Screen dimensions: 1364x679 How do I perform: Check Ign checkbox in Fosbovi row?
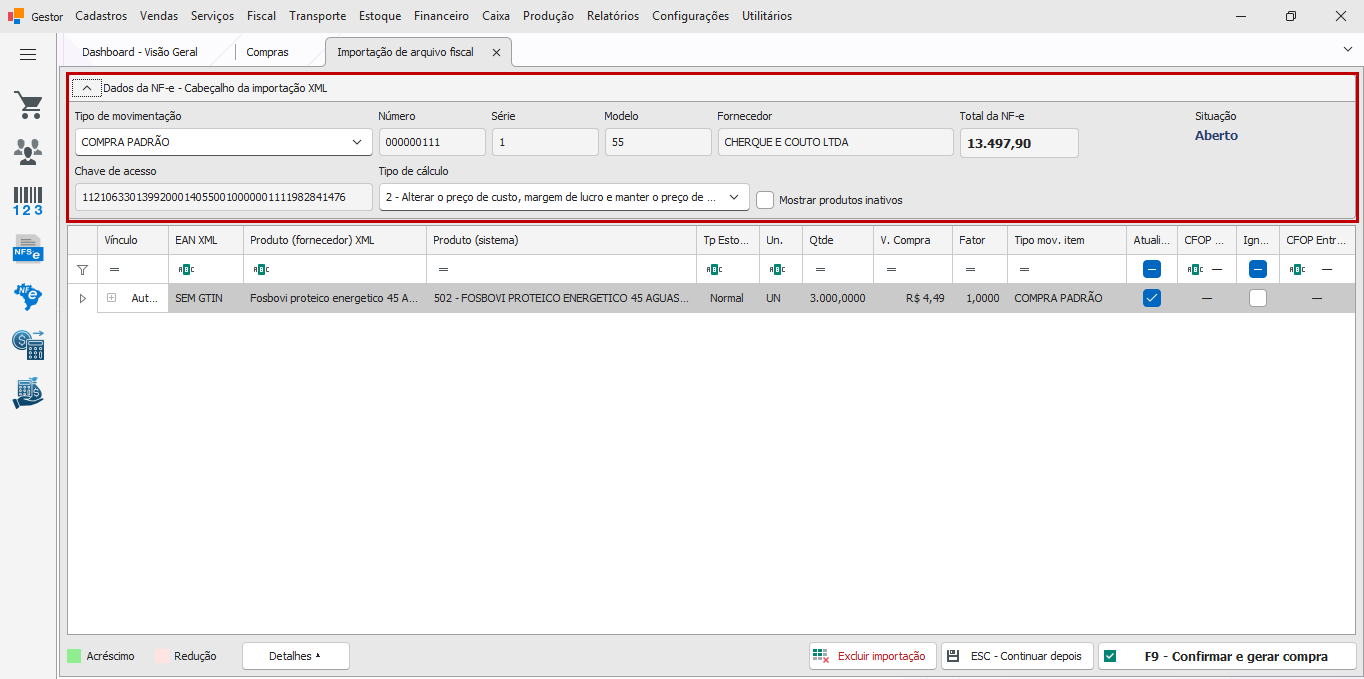coord(1258,298)
